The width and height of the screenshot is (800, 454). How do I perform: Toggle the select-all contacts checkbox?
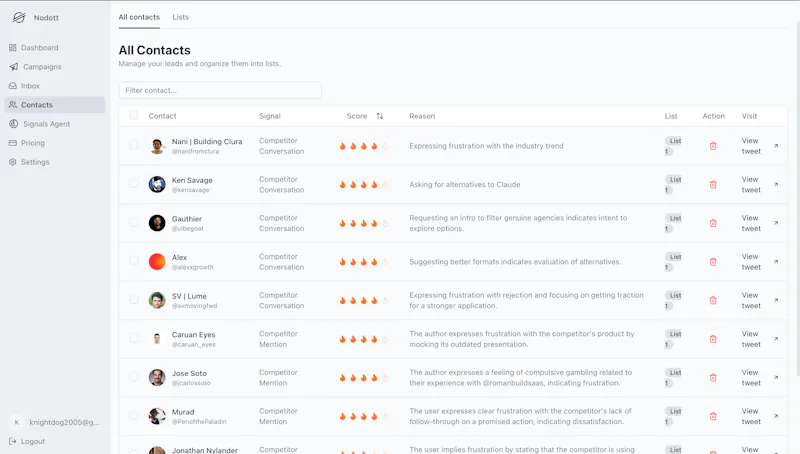click(x=134, y=115)
